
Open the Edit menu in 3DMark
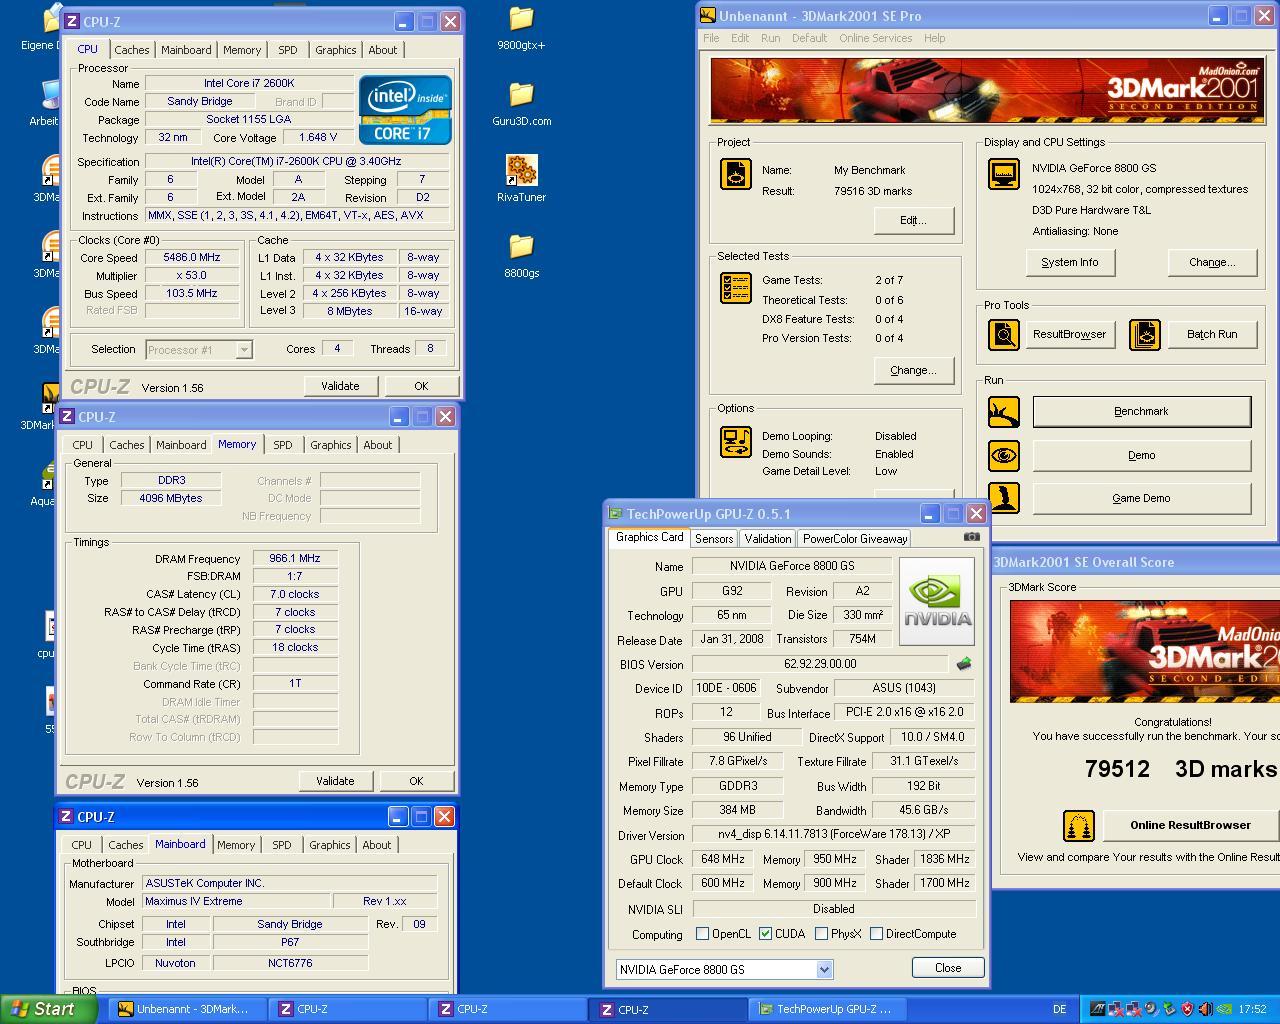pyautogui.click(x=740, y=38)
